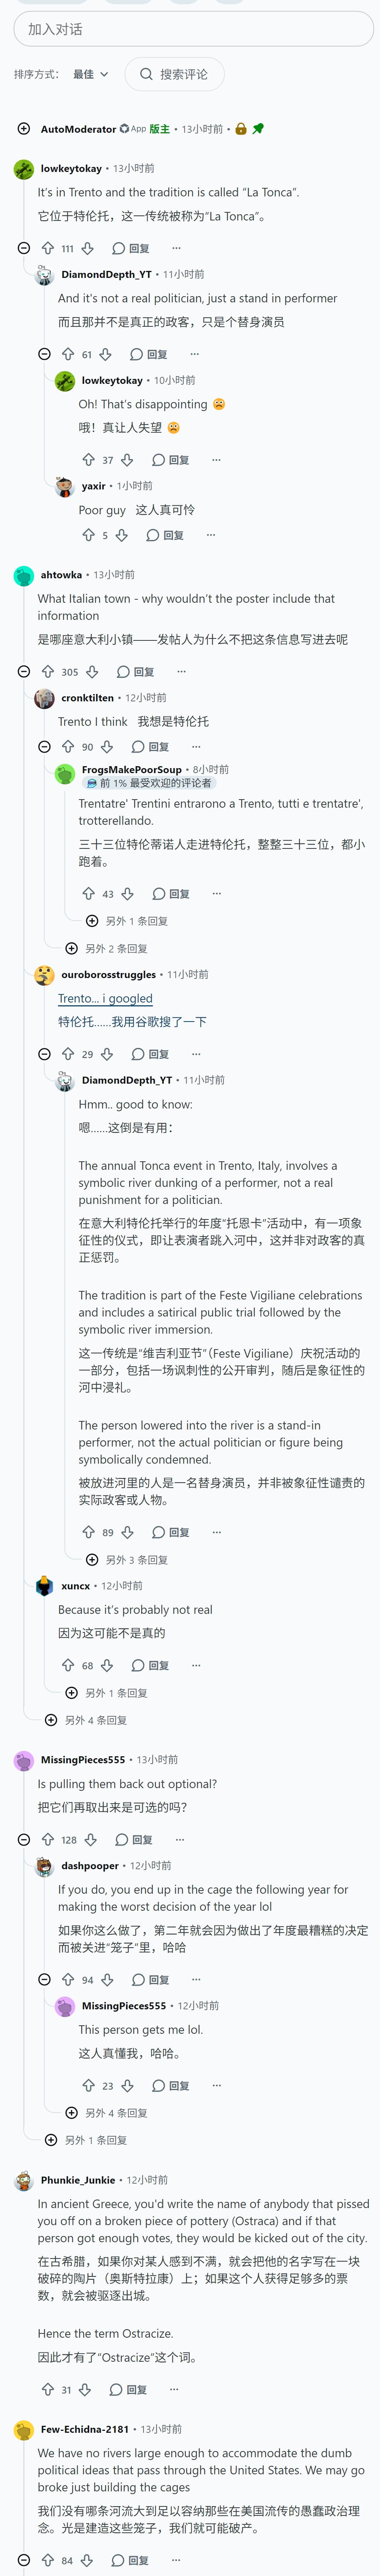Upvote MissingPieces555's pulling back out comment
380x2576 pixels.
[47, 1840]
